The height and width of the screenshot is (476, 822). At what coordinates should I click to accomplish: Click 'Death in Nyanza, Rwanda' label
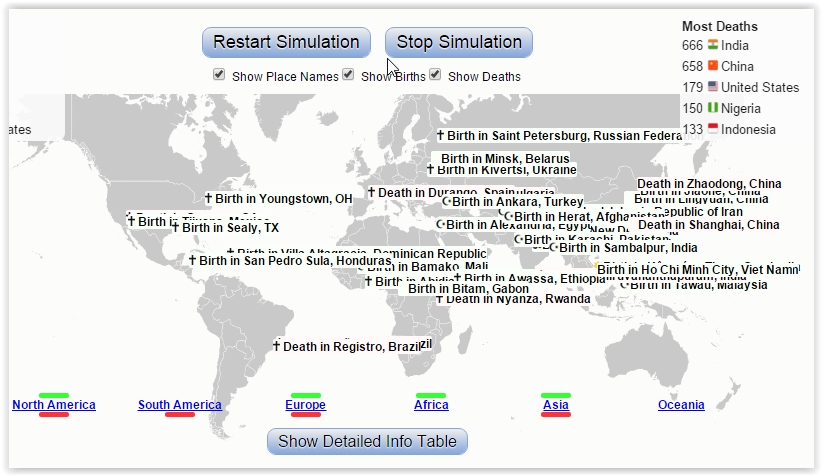(x=518, y=299)
